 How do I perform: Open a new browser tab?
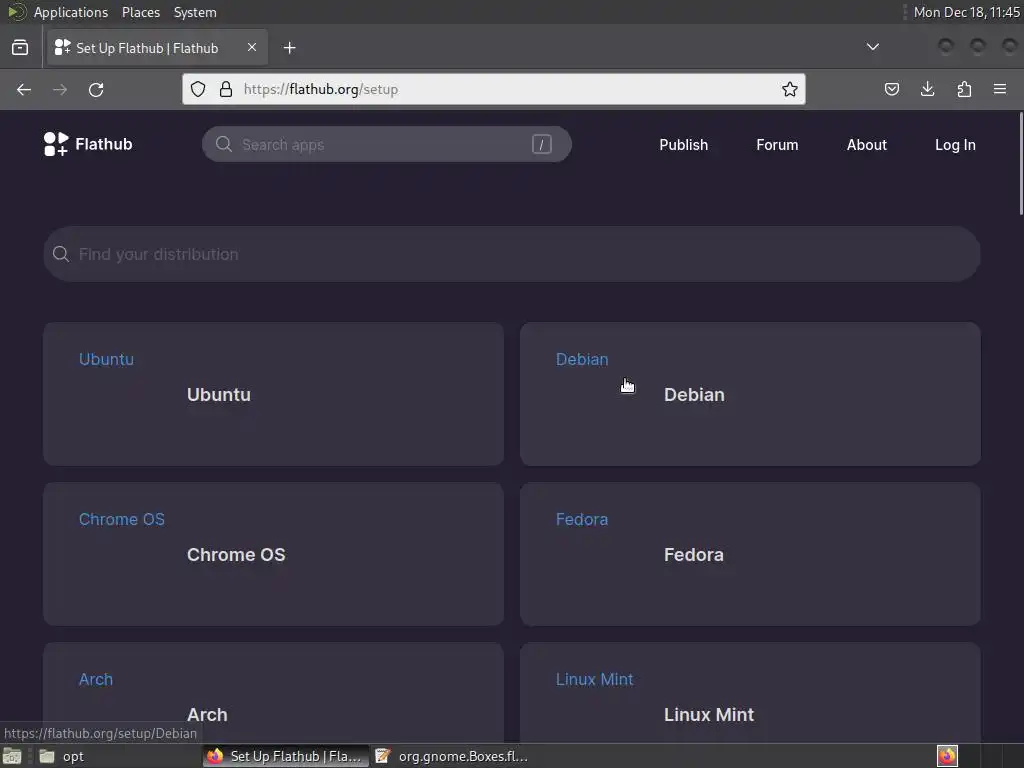pos(289,48)
